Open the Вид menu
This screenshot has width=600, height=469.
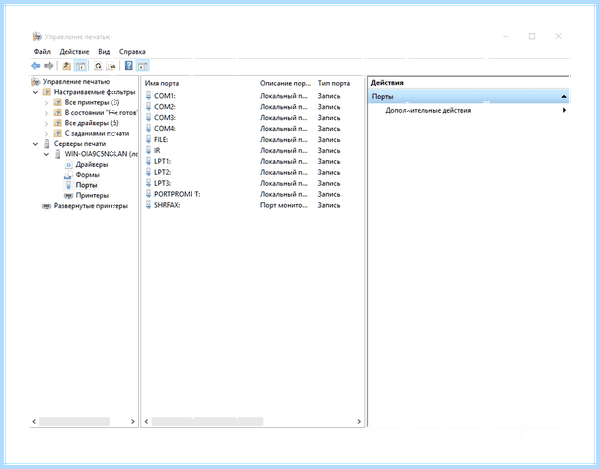click(104, 52)
